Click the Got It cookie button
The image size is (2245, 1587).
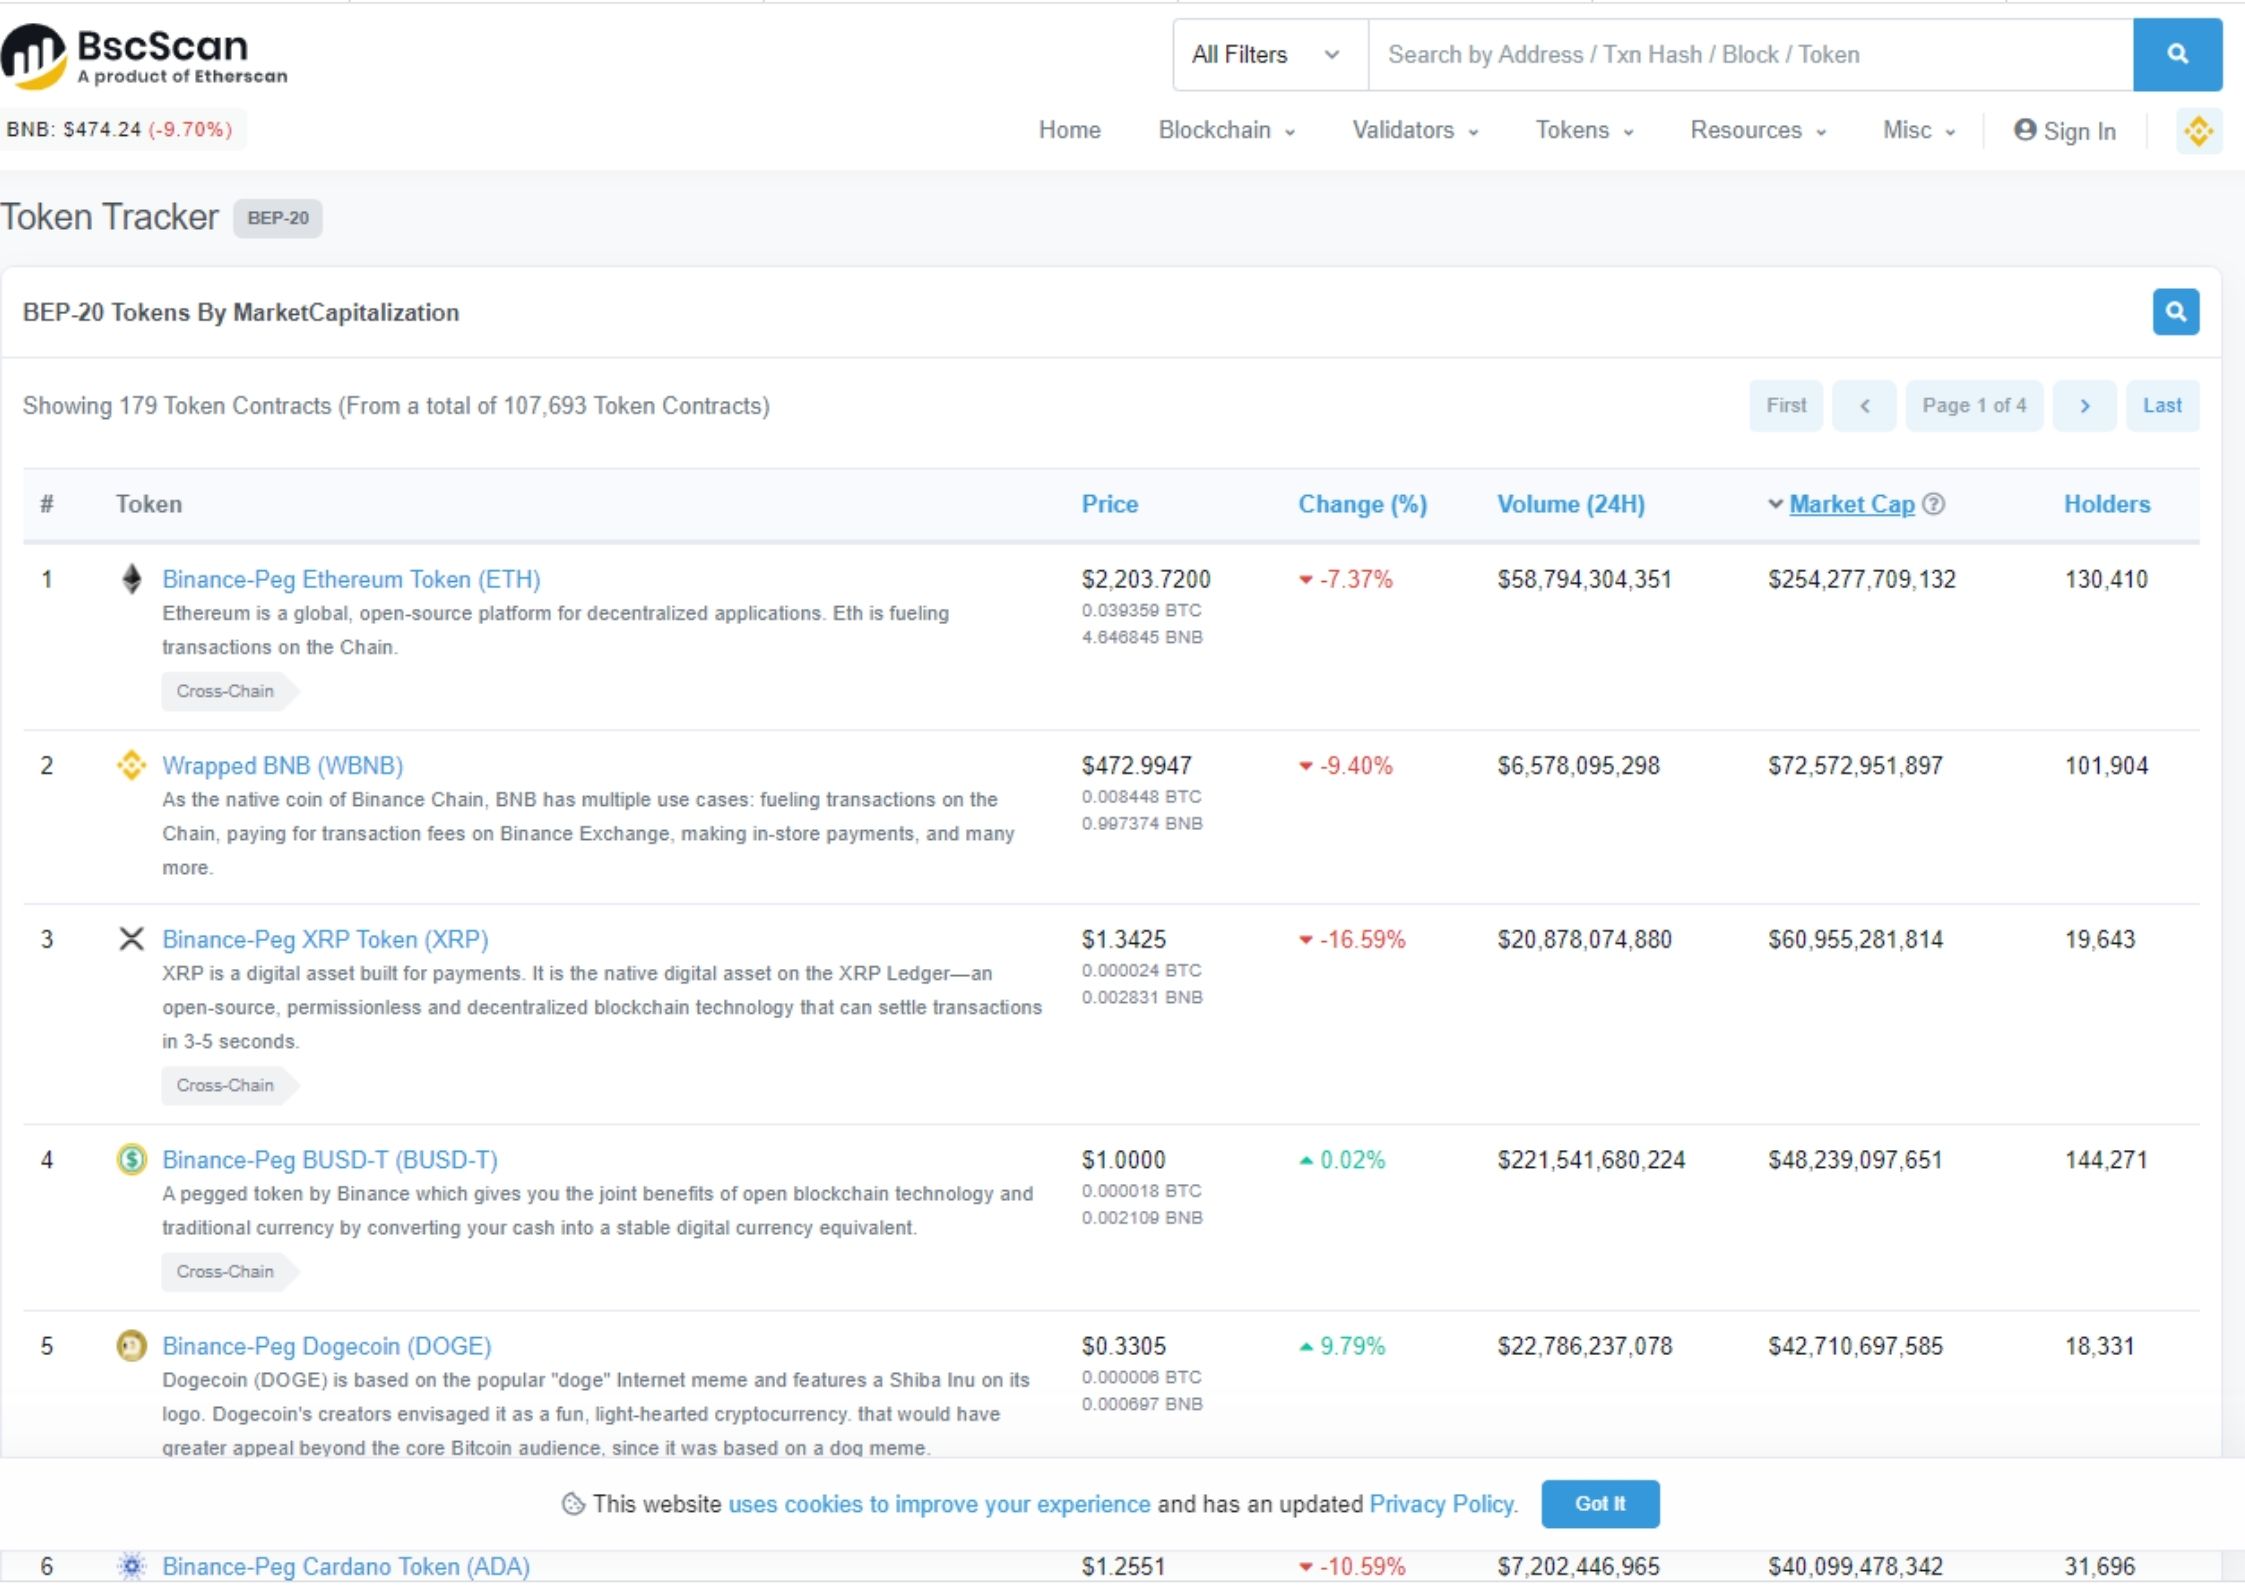click(1600, 1504)
